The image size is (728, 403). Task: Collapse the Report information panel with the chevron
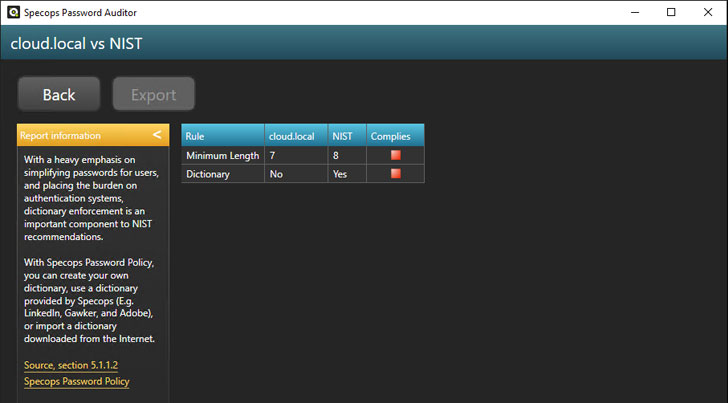tap(157, 135)
